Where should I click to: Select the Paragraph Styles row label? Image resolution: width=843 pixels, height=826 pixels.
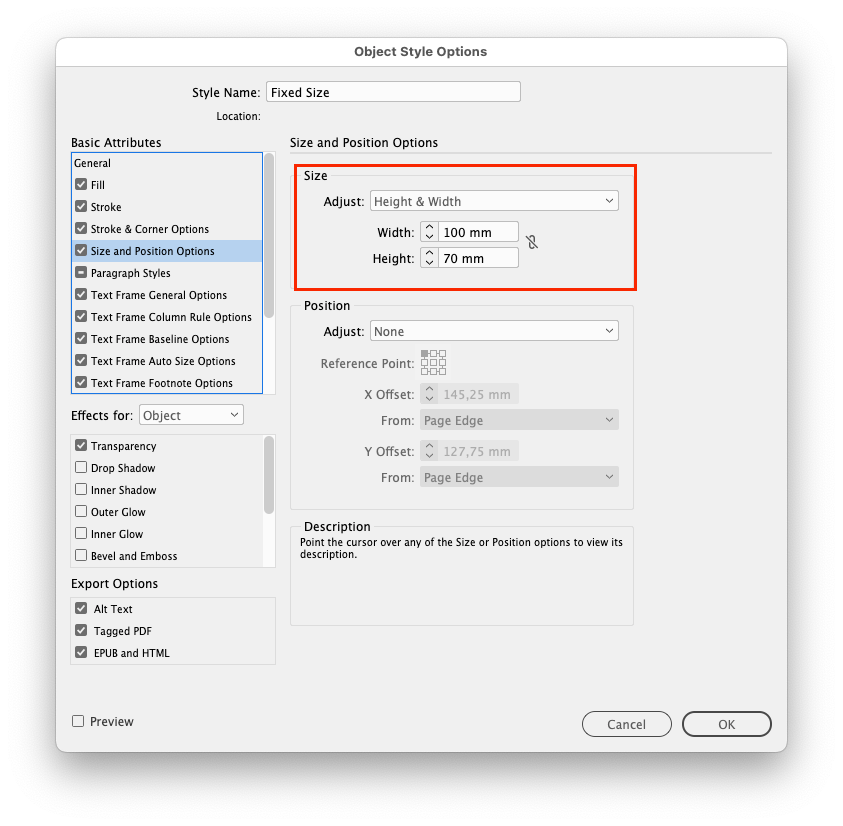tap(131, 273)
